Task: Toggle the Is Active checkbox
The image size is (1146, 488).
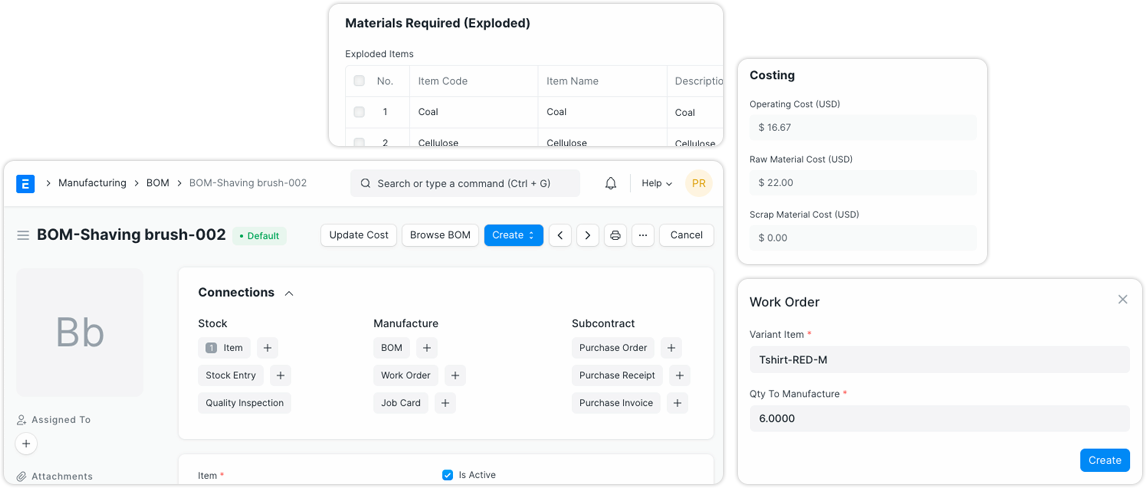Action: pos(448,475)
